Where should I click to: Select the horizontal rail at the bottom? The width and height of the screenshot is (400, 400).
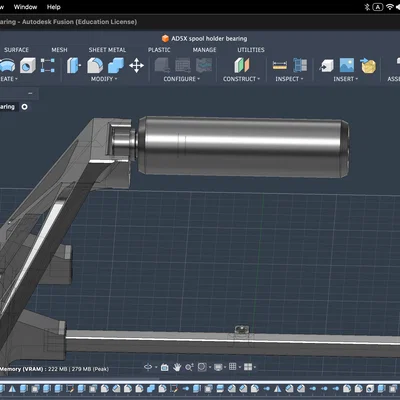pyautogui.click(x=232, y=343)
